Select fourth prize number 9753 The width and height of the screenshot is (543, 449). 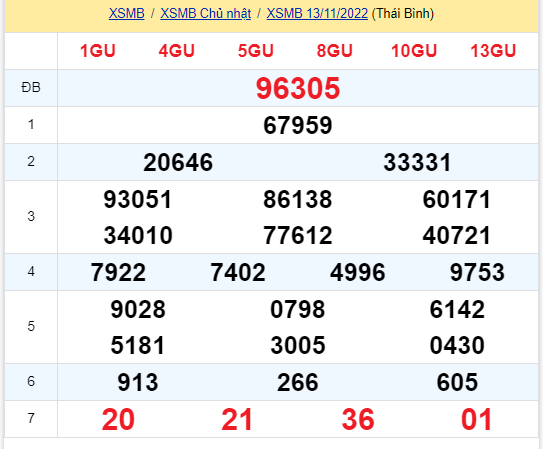[x=477, y=272]
